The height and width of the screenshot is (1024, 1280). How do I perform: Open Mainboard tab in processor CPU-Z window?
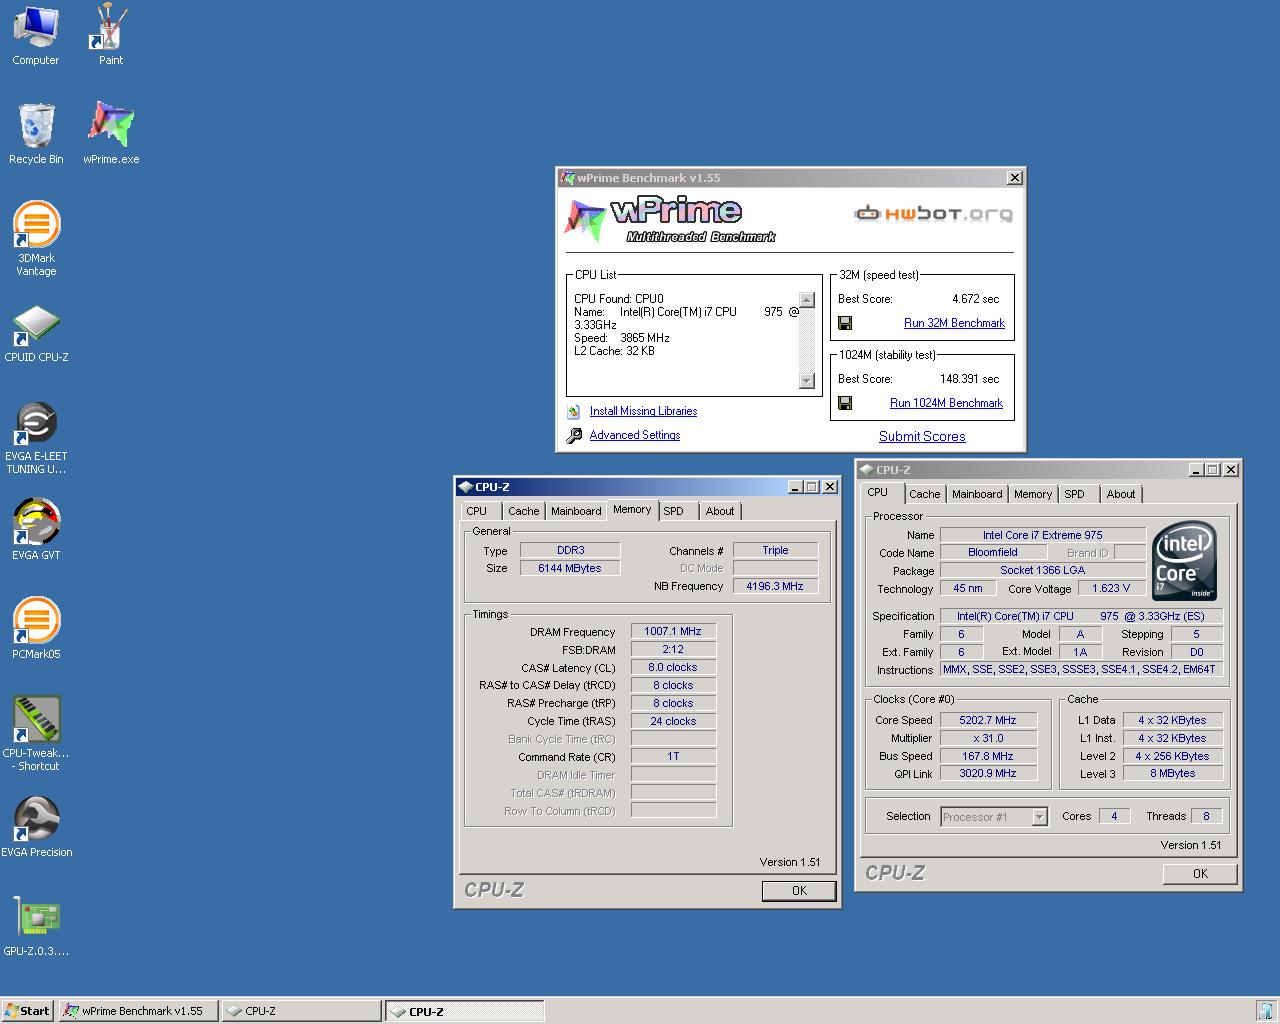[977, 494]
